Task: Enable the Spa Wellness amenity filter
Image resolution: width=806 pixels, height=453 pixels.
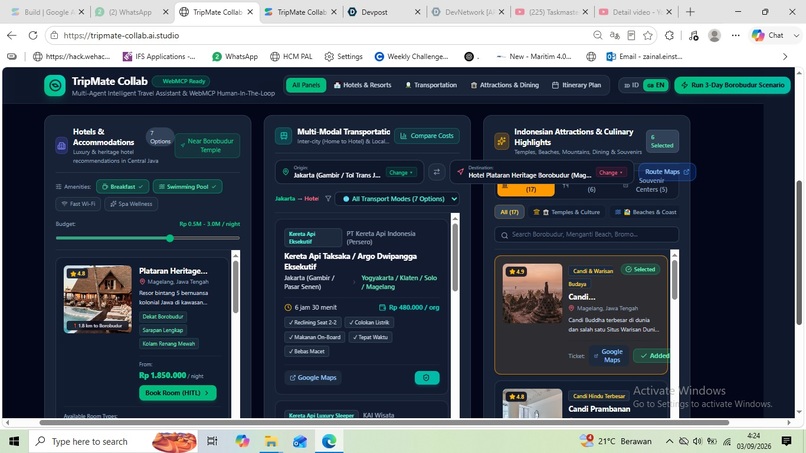Action: [x=131, y=204]
